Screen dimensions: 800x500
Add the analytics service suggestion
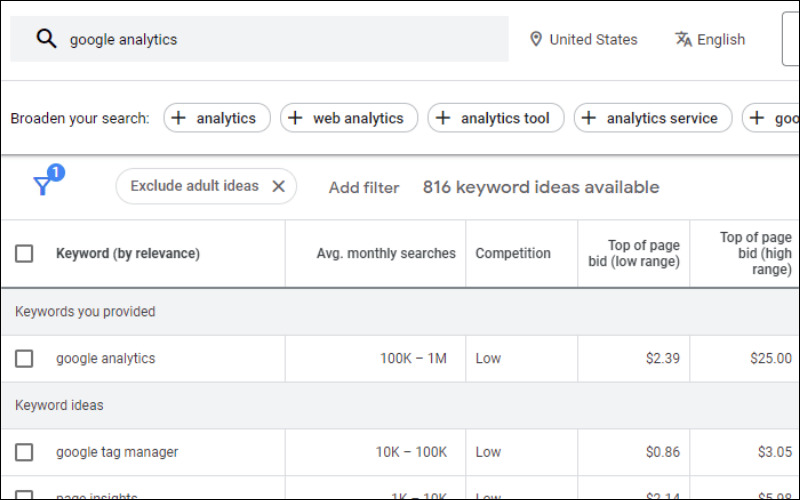click(x=653, y=118)
